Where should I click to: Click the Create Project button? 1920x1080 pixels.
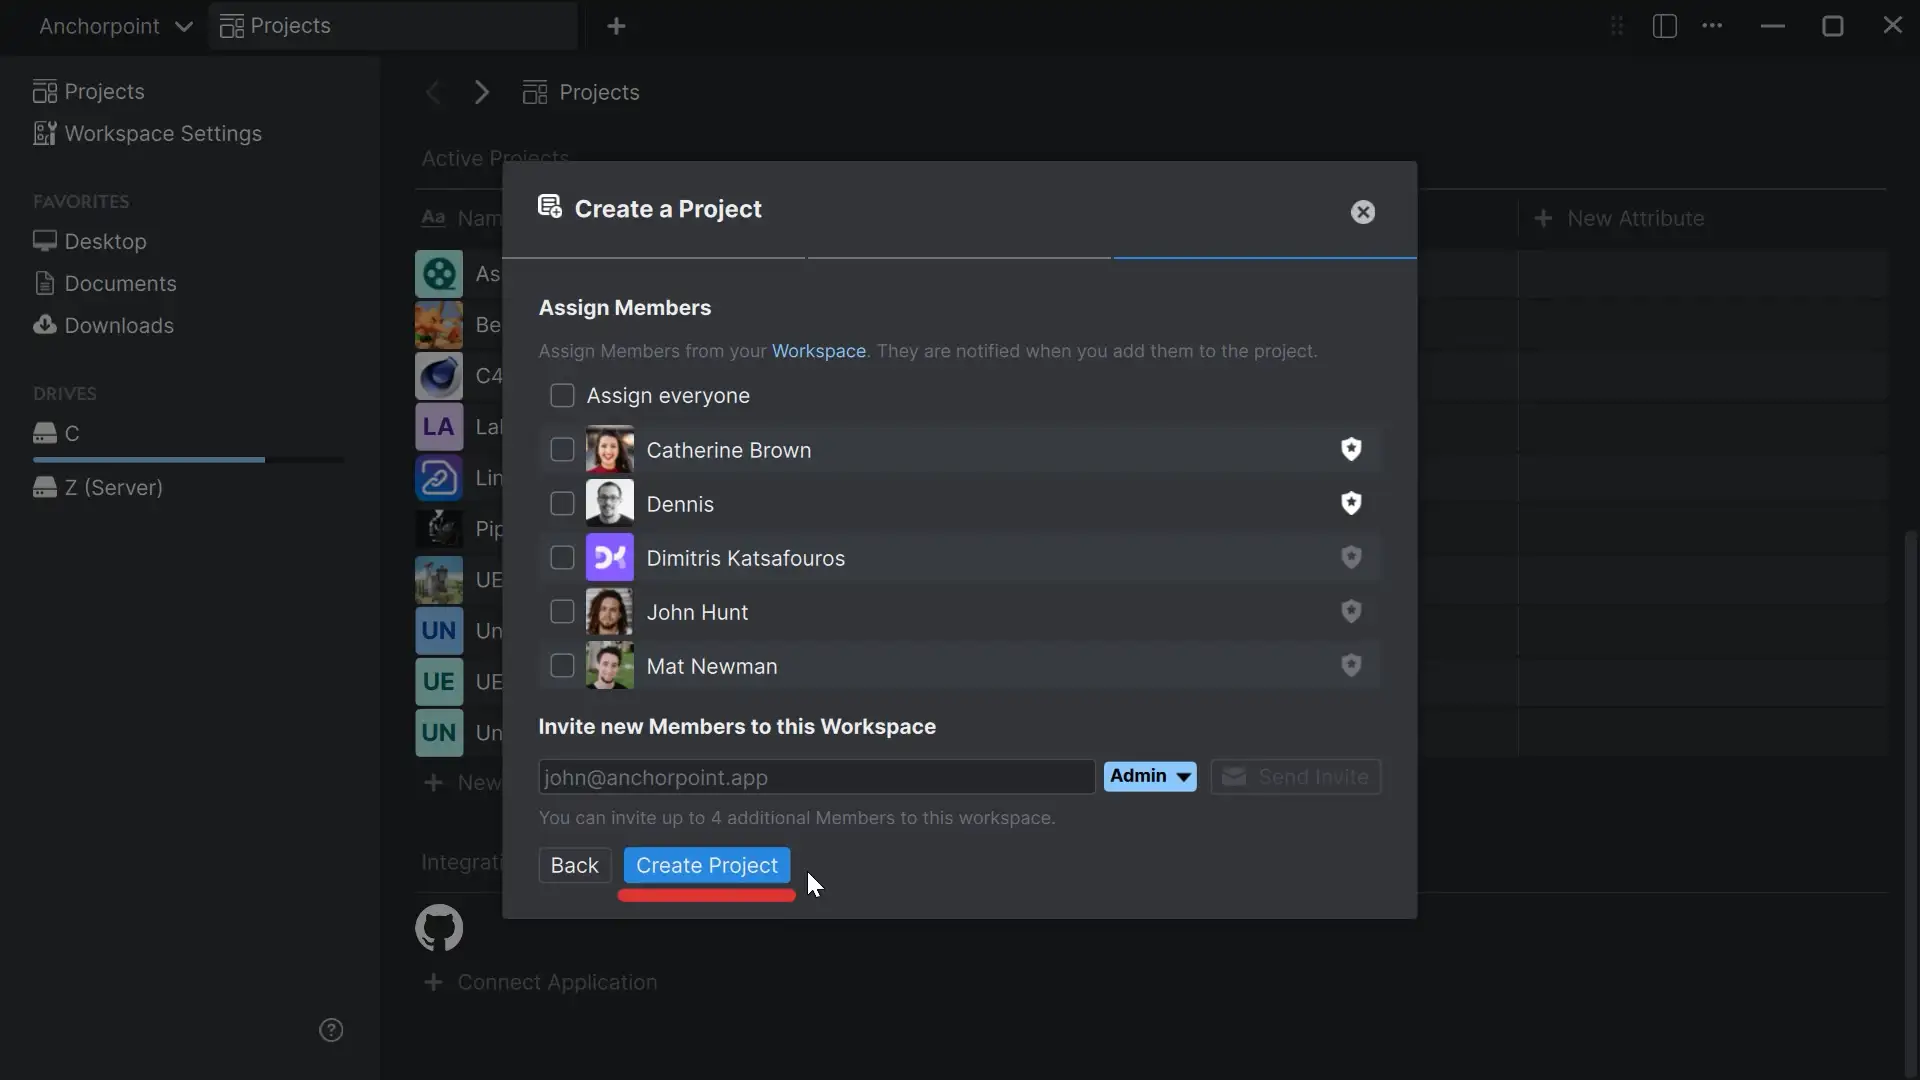(706, 865)
